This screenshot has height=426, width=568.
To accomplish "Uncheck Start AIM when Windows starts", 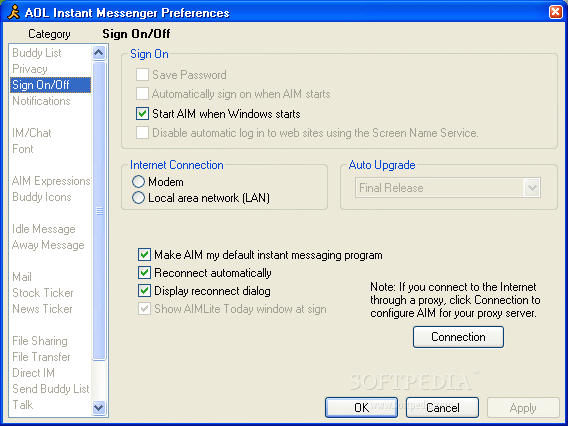I will [142, 114].
